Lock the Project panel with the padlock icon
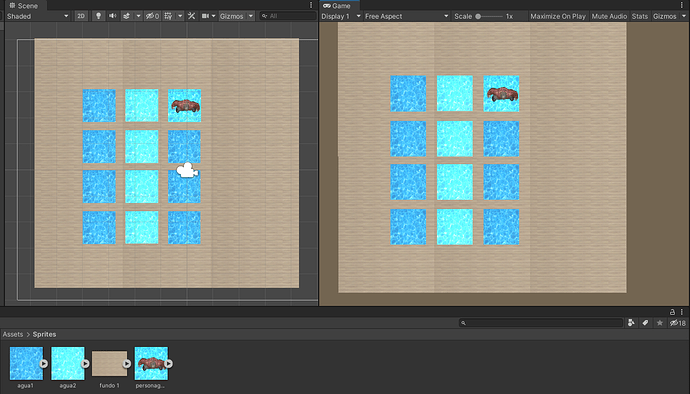This screenshot has width=690, height=394. (x=672, y=312)
